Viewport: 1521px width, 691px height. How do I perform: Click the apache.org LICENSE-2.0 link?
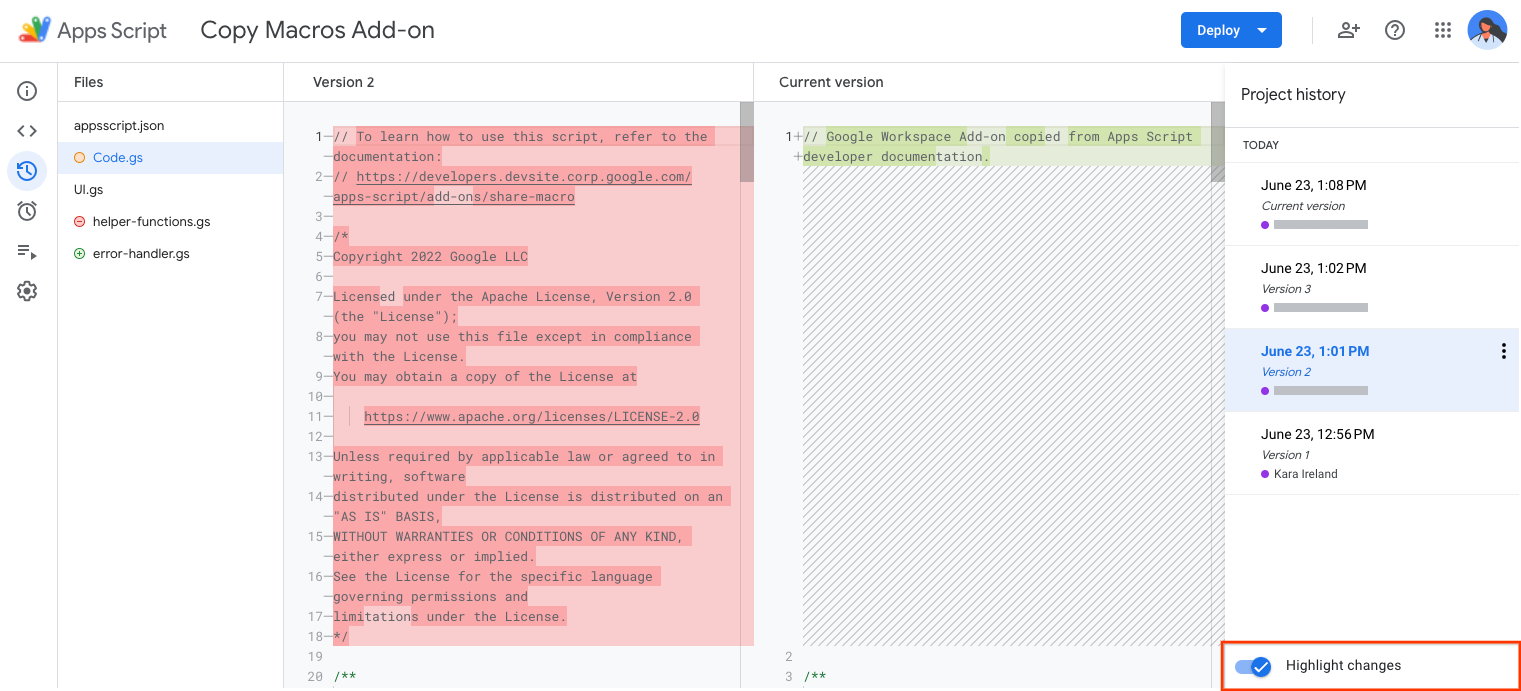coord(531,417)
